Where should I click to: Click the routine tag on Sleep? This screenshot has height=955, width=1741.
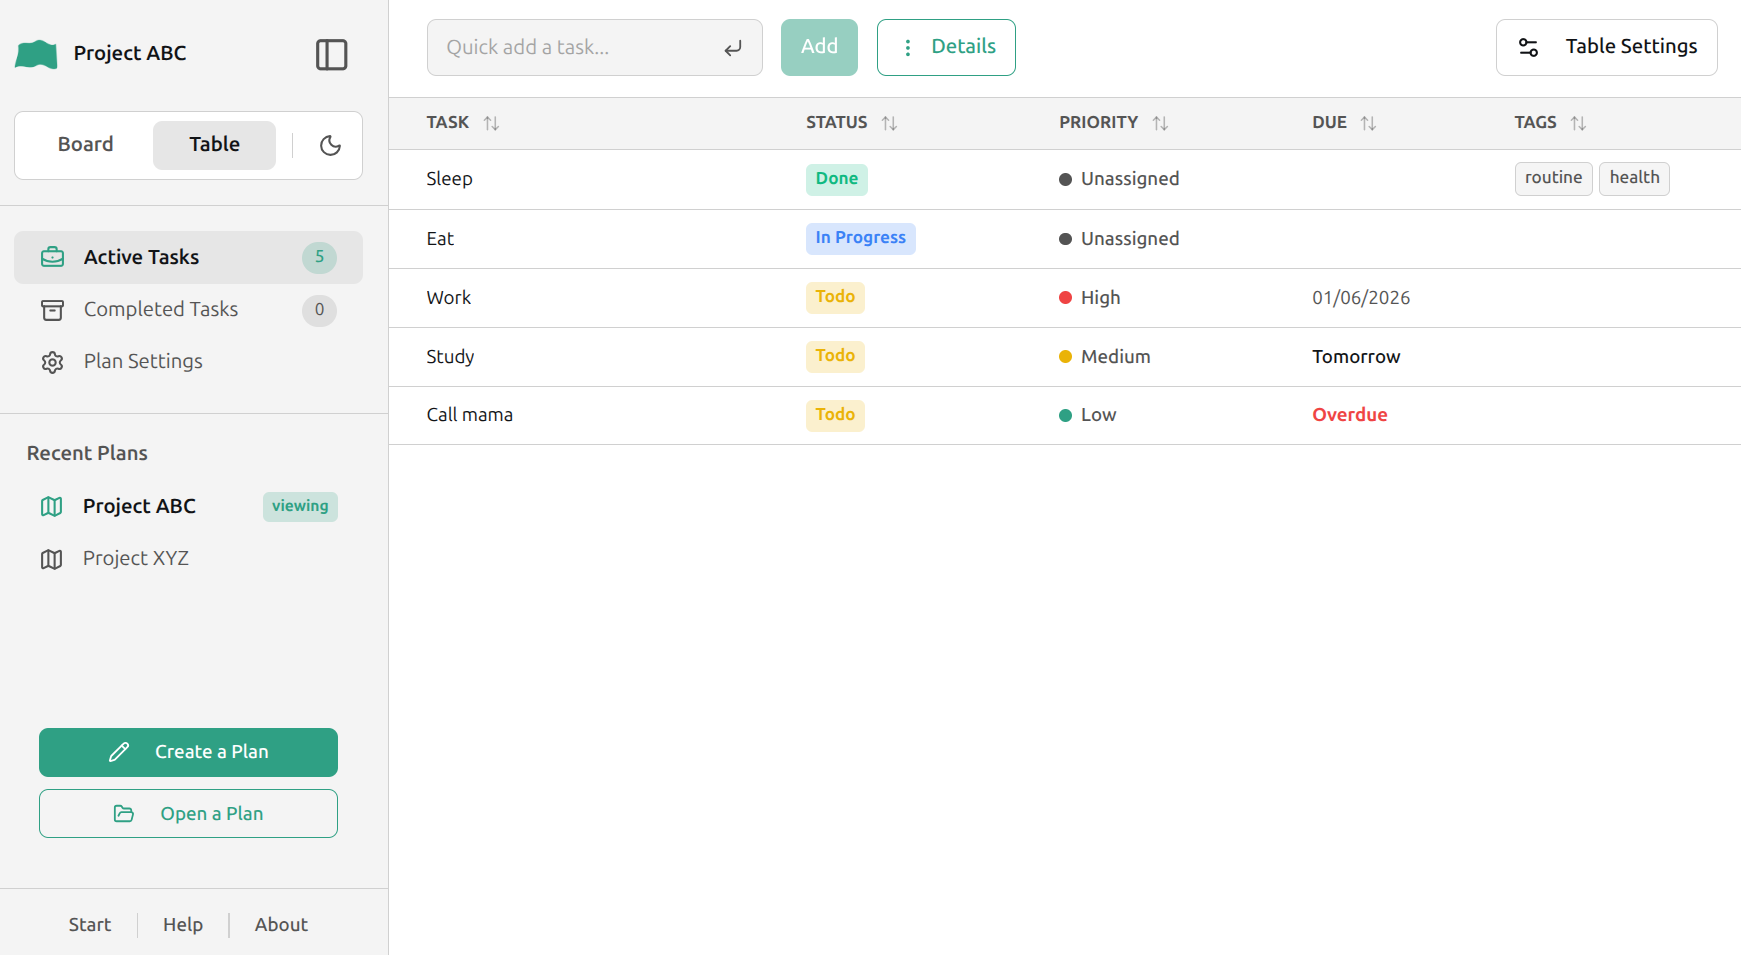pos(1553,178)
